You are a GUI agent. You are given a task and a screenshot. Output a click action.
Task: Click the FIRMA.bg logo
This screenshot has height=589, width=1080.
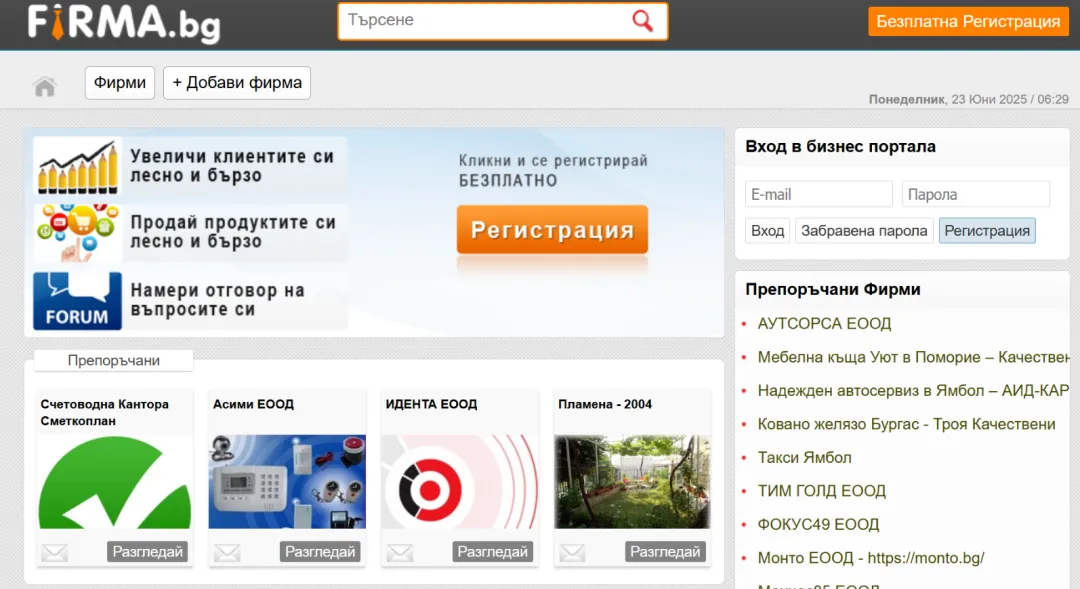(124, 23)
